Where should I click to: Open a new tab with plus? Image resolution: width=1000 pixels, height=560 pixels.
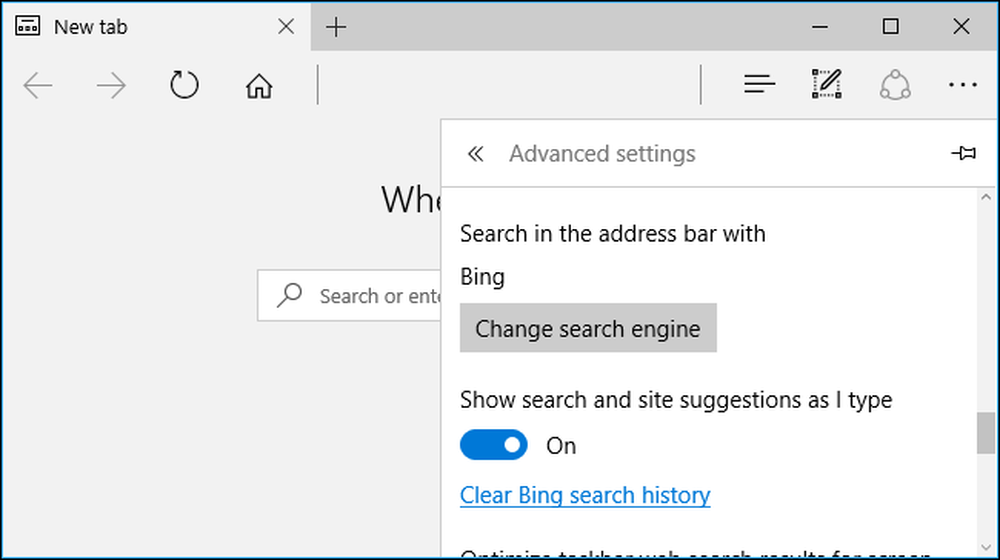[336, 27]
